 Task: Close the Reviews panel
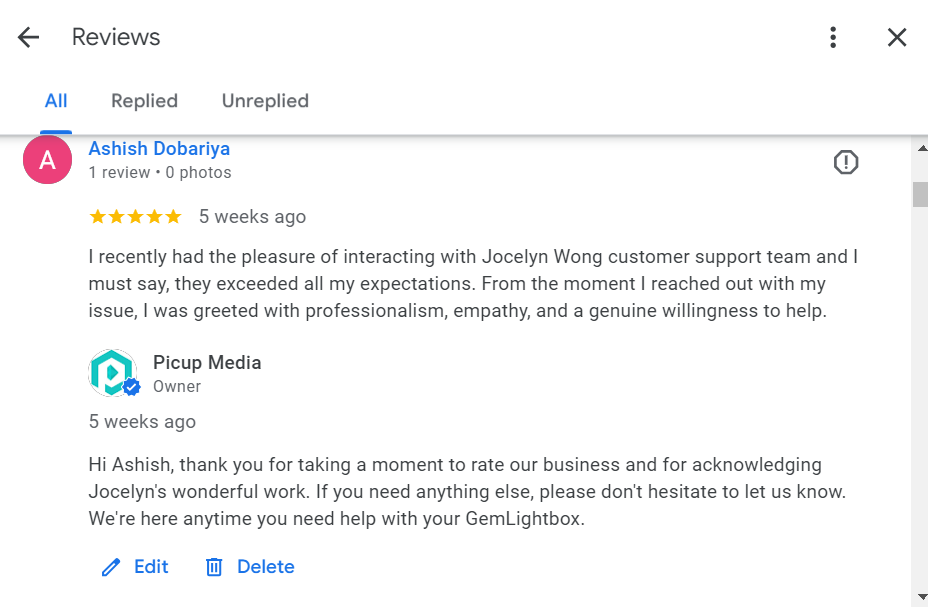pos(896,37)
